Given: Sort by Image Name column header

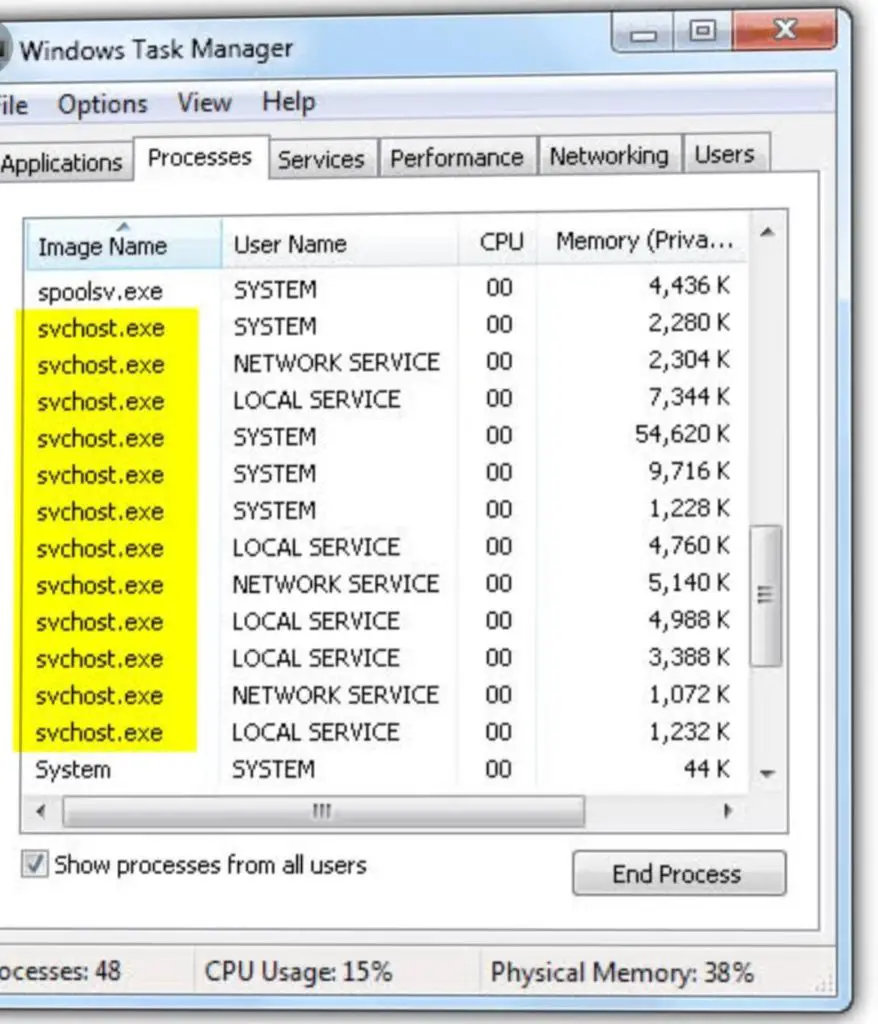Looking at the screenshot, I should [x=123, y=244].
